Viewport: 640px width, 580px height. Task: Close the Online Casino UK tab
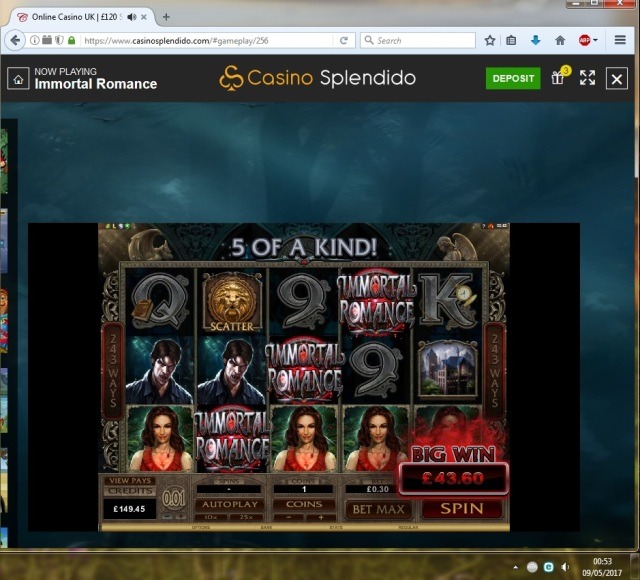144,17
